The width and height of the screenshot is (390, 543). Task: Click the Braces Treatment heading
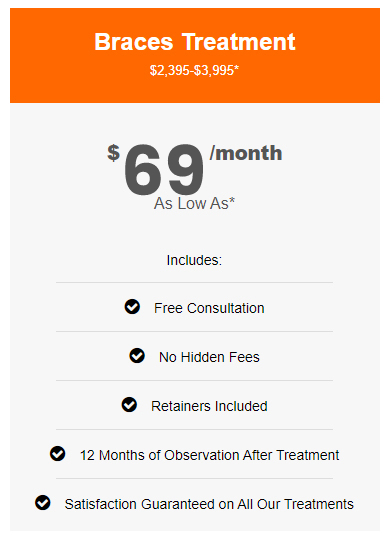point(195,42)
